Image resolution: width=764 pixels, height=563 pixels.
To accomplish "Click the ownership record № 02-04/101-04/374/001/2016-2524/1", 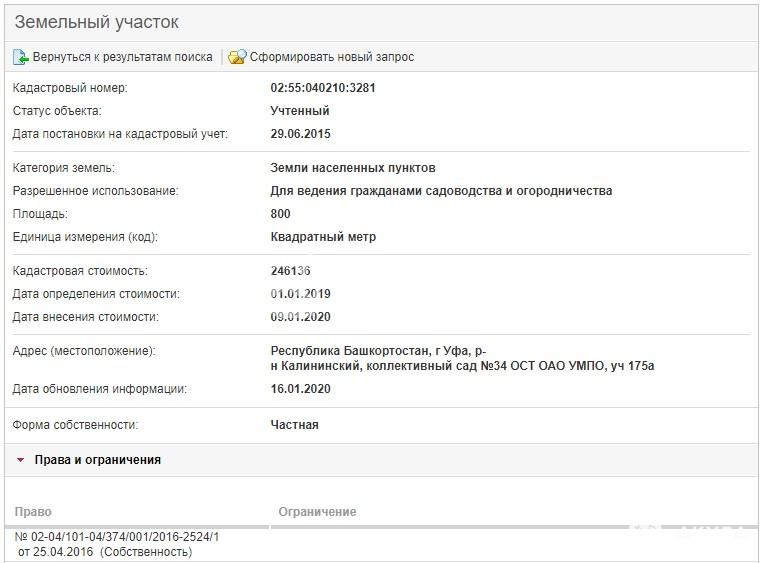I will (x=117, y=544).
